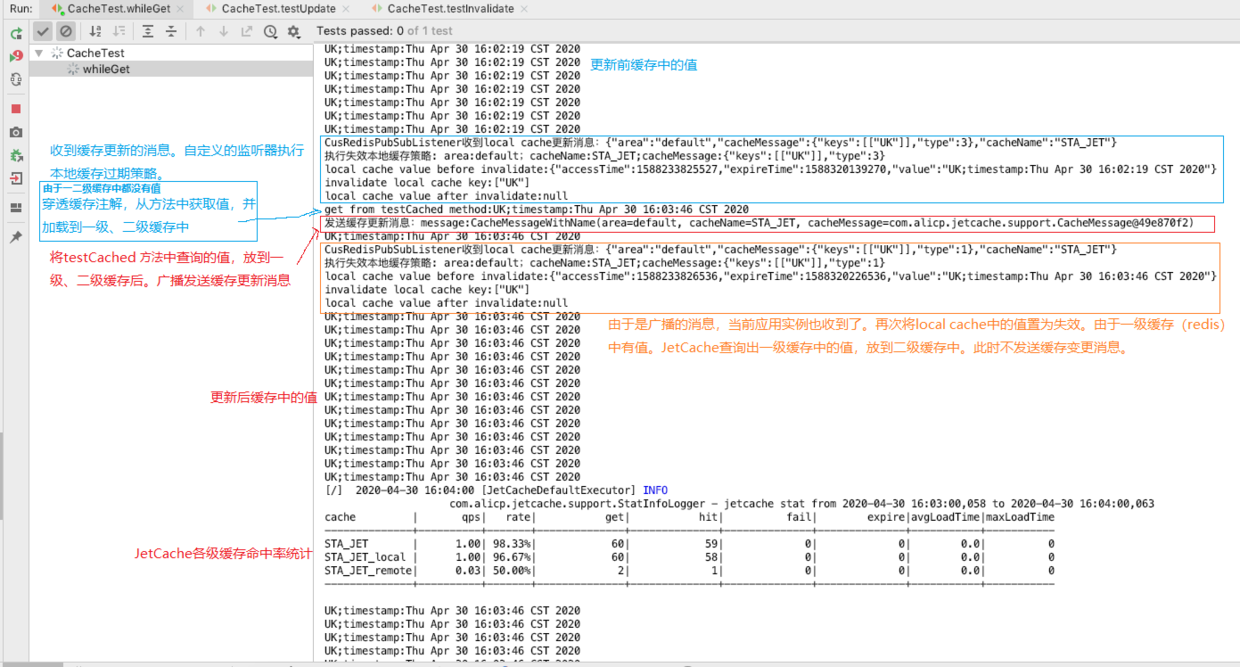
Task: Sort tests alphabetically
Action: point(96,32)
